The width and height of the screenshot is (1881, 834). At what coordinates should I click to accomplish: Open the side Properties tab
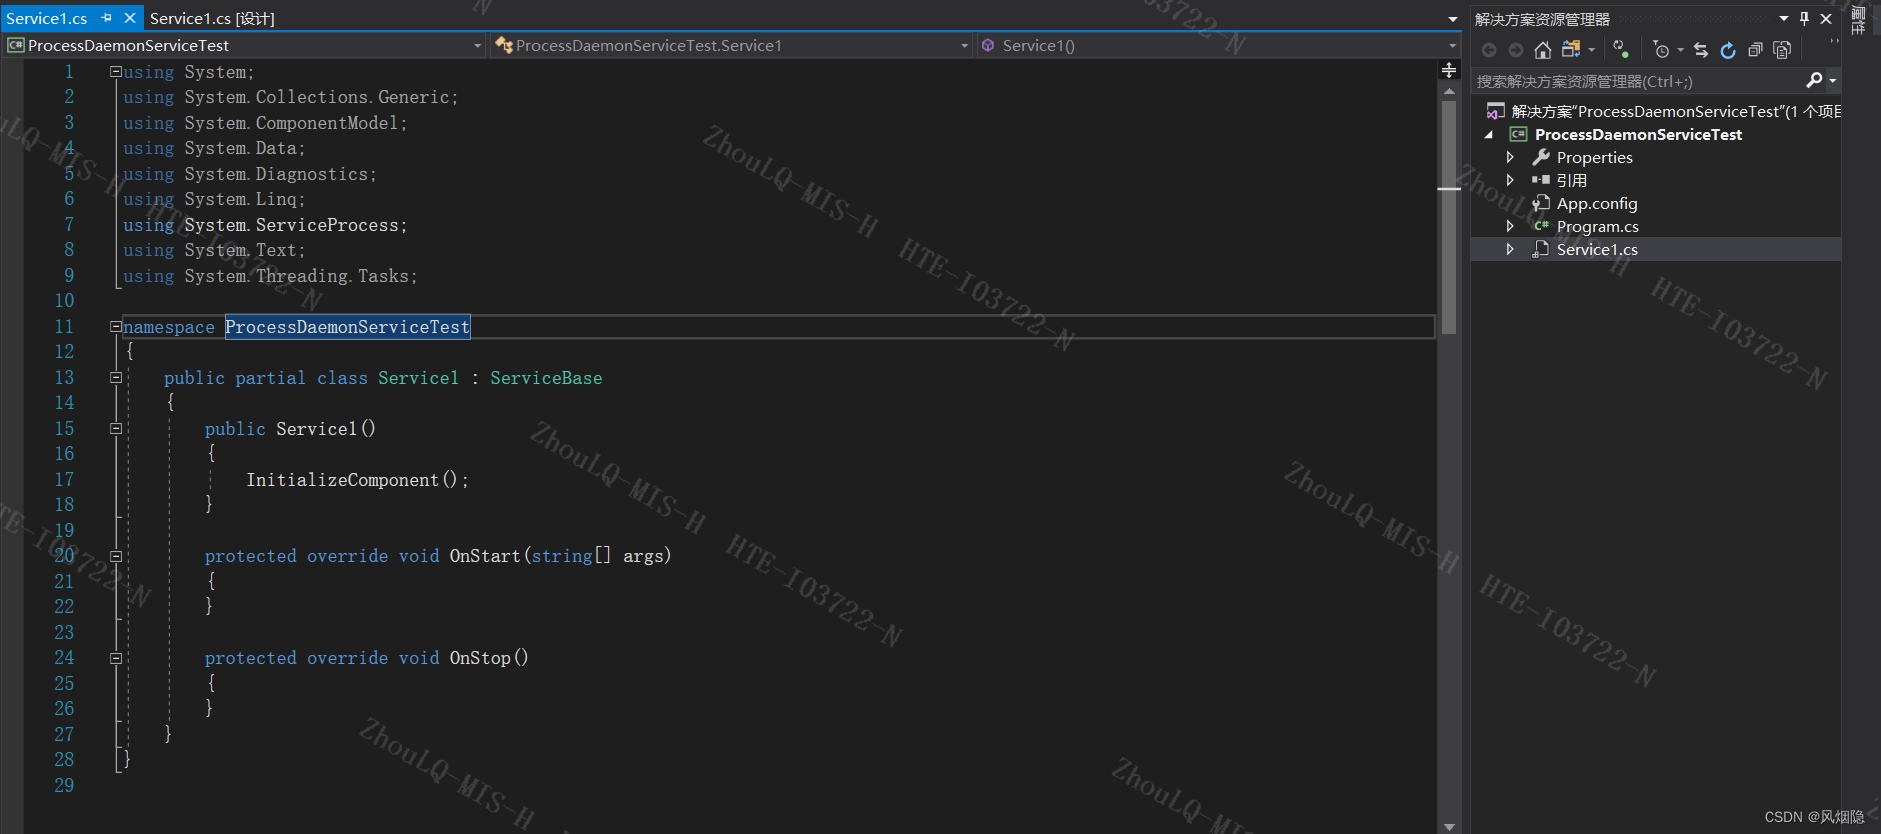point(1858,20)
